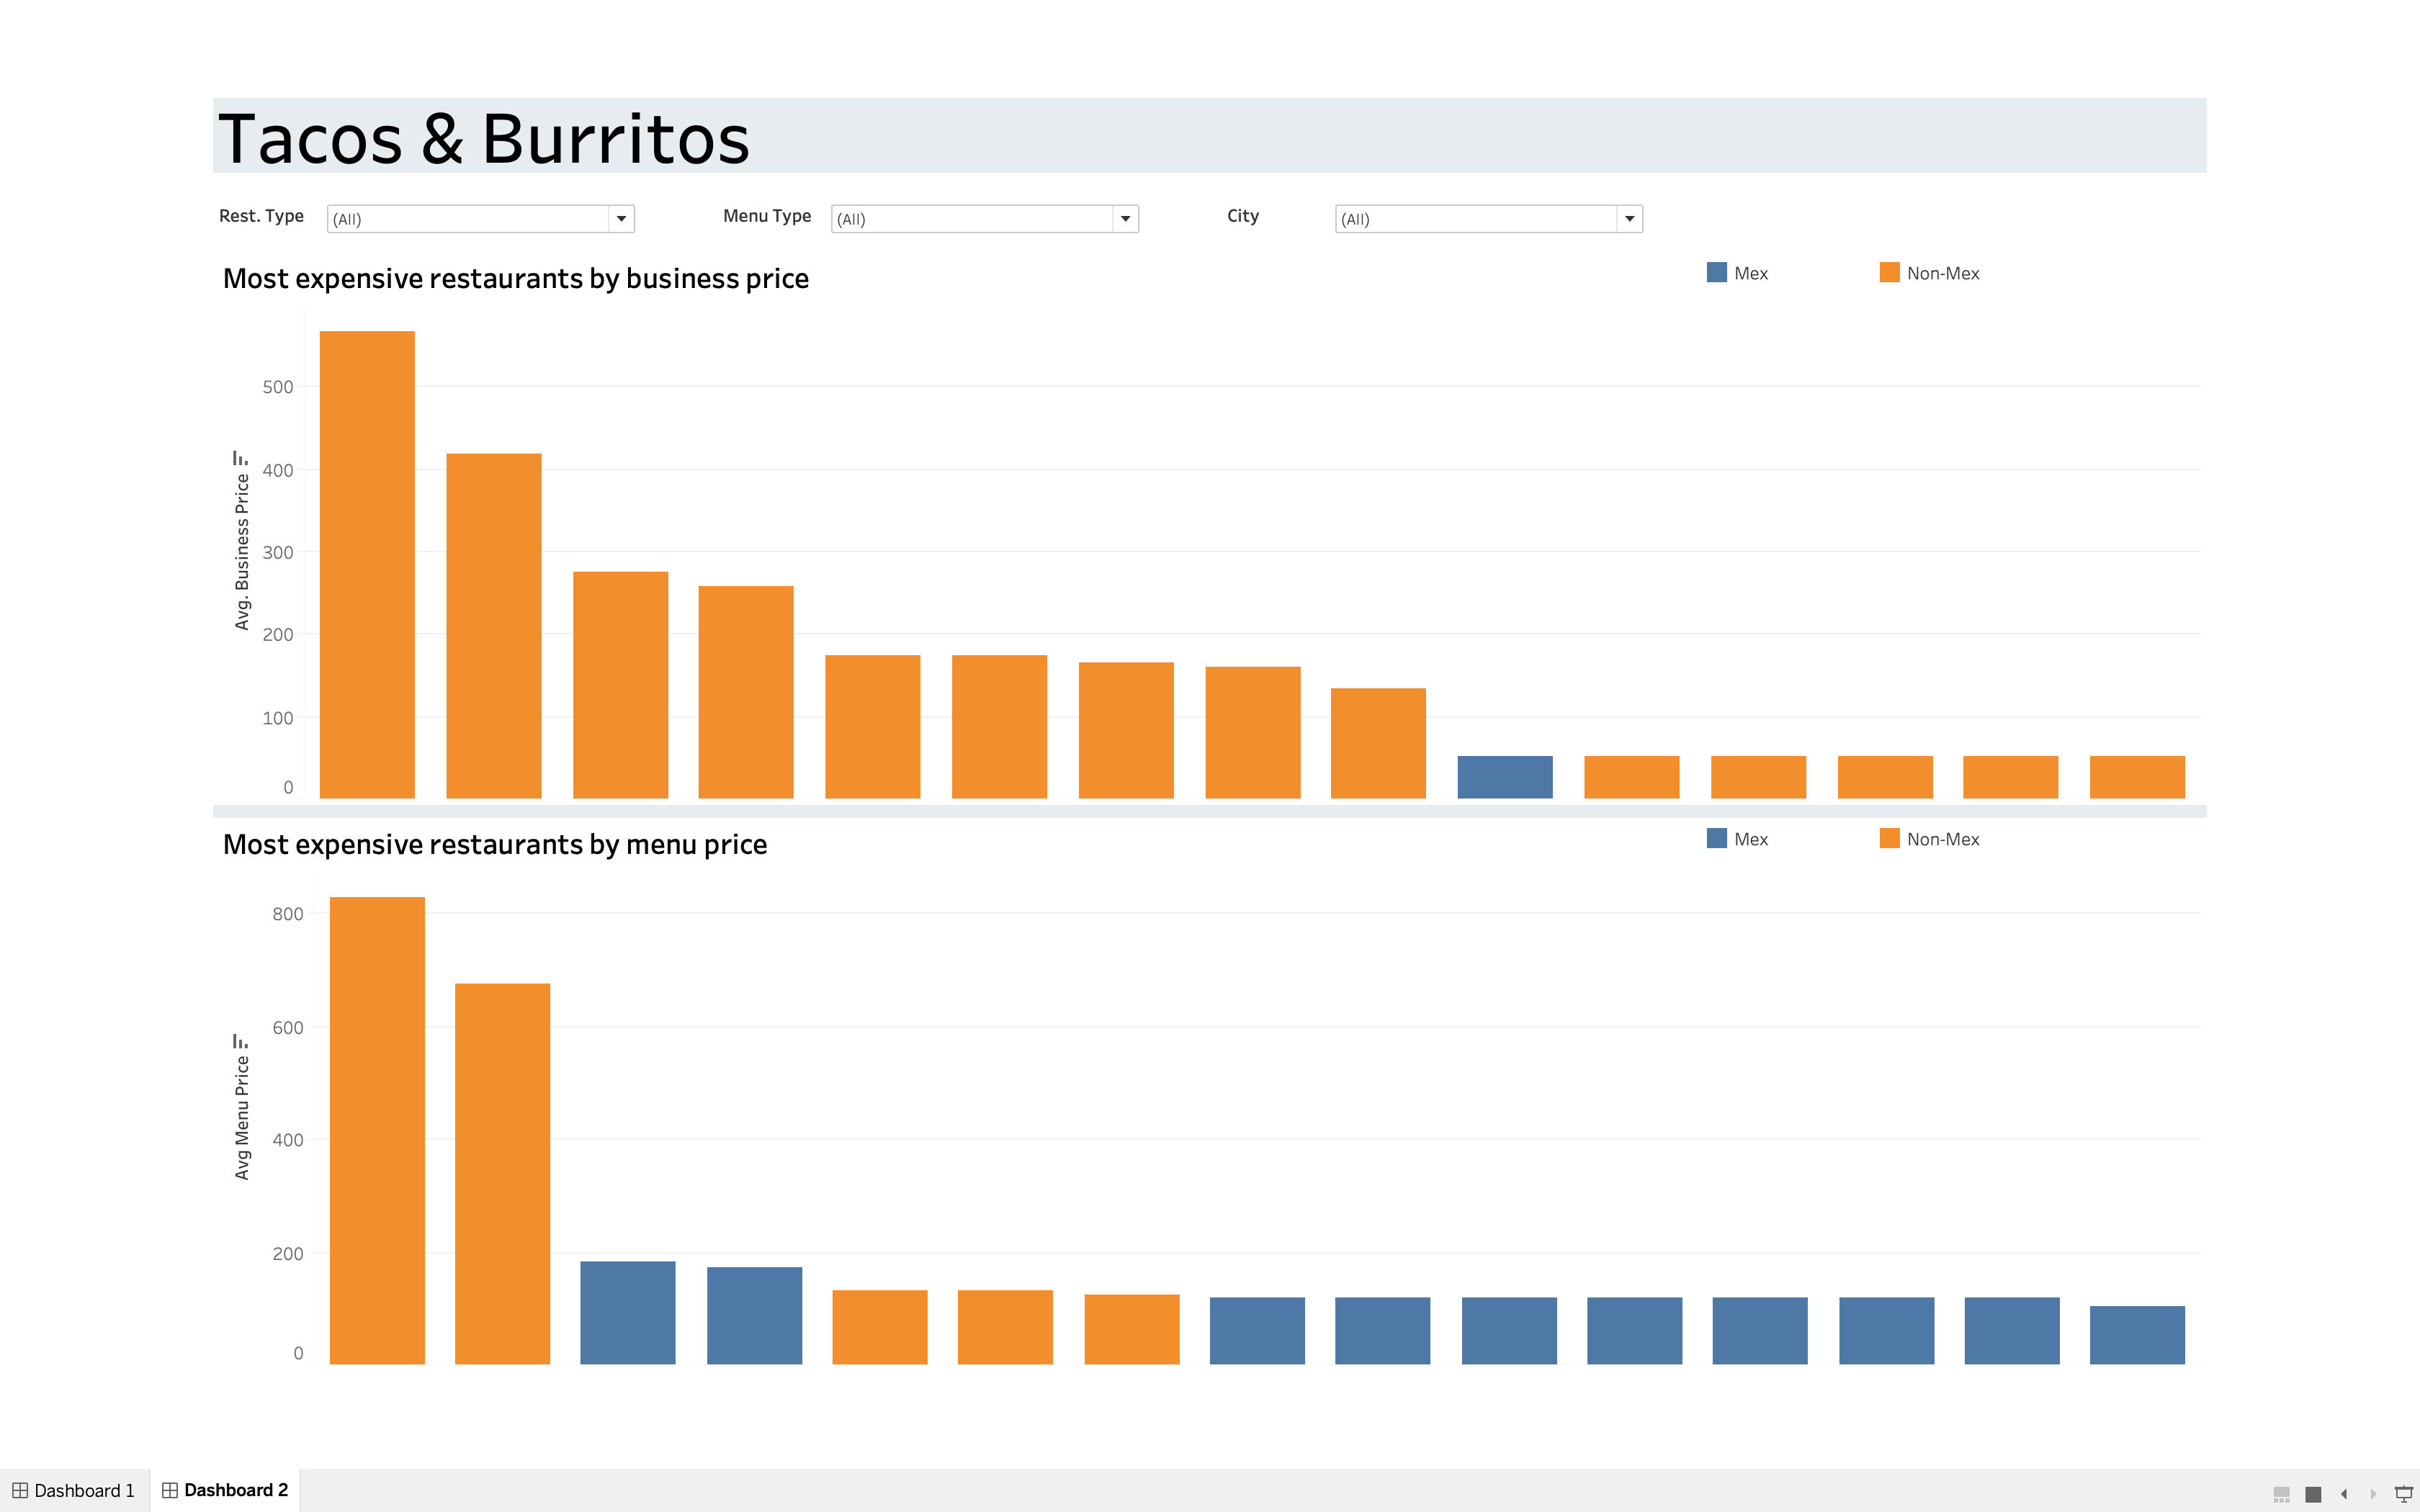Open the Rest. Type filter dropdown
The height and width of the screenshot is (1512, 2420).
[621, 219]
